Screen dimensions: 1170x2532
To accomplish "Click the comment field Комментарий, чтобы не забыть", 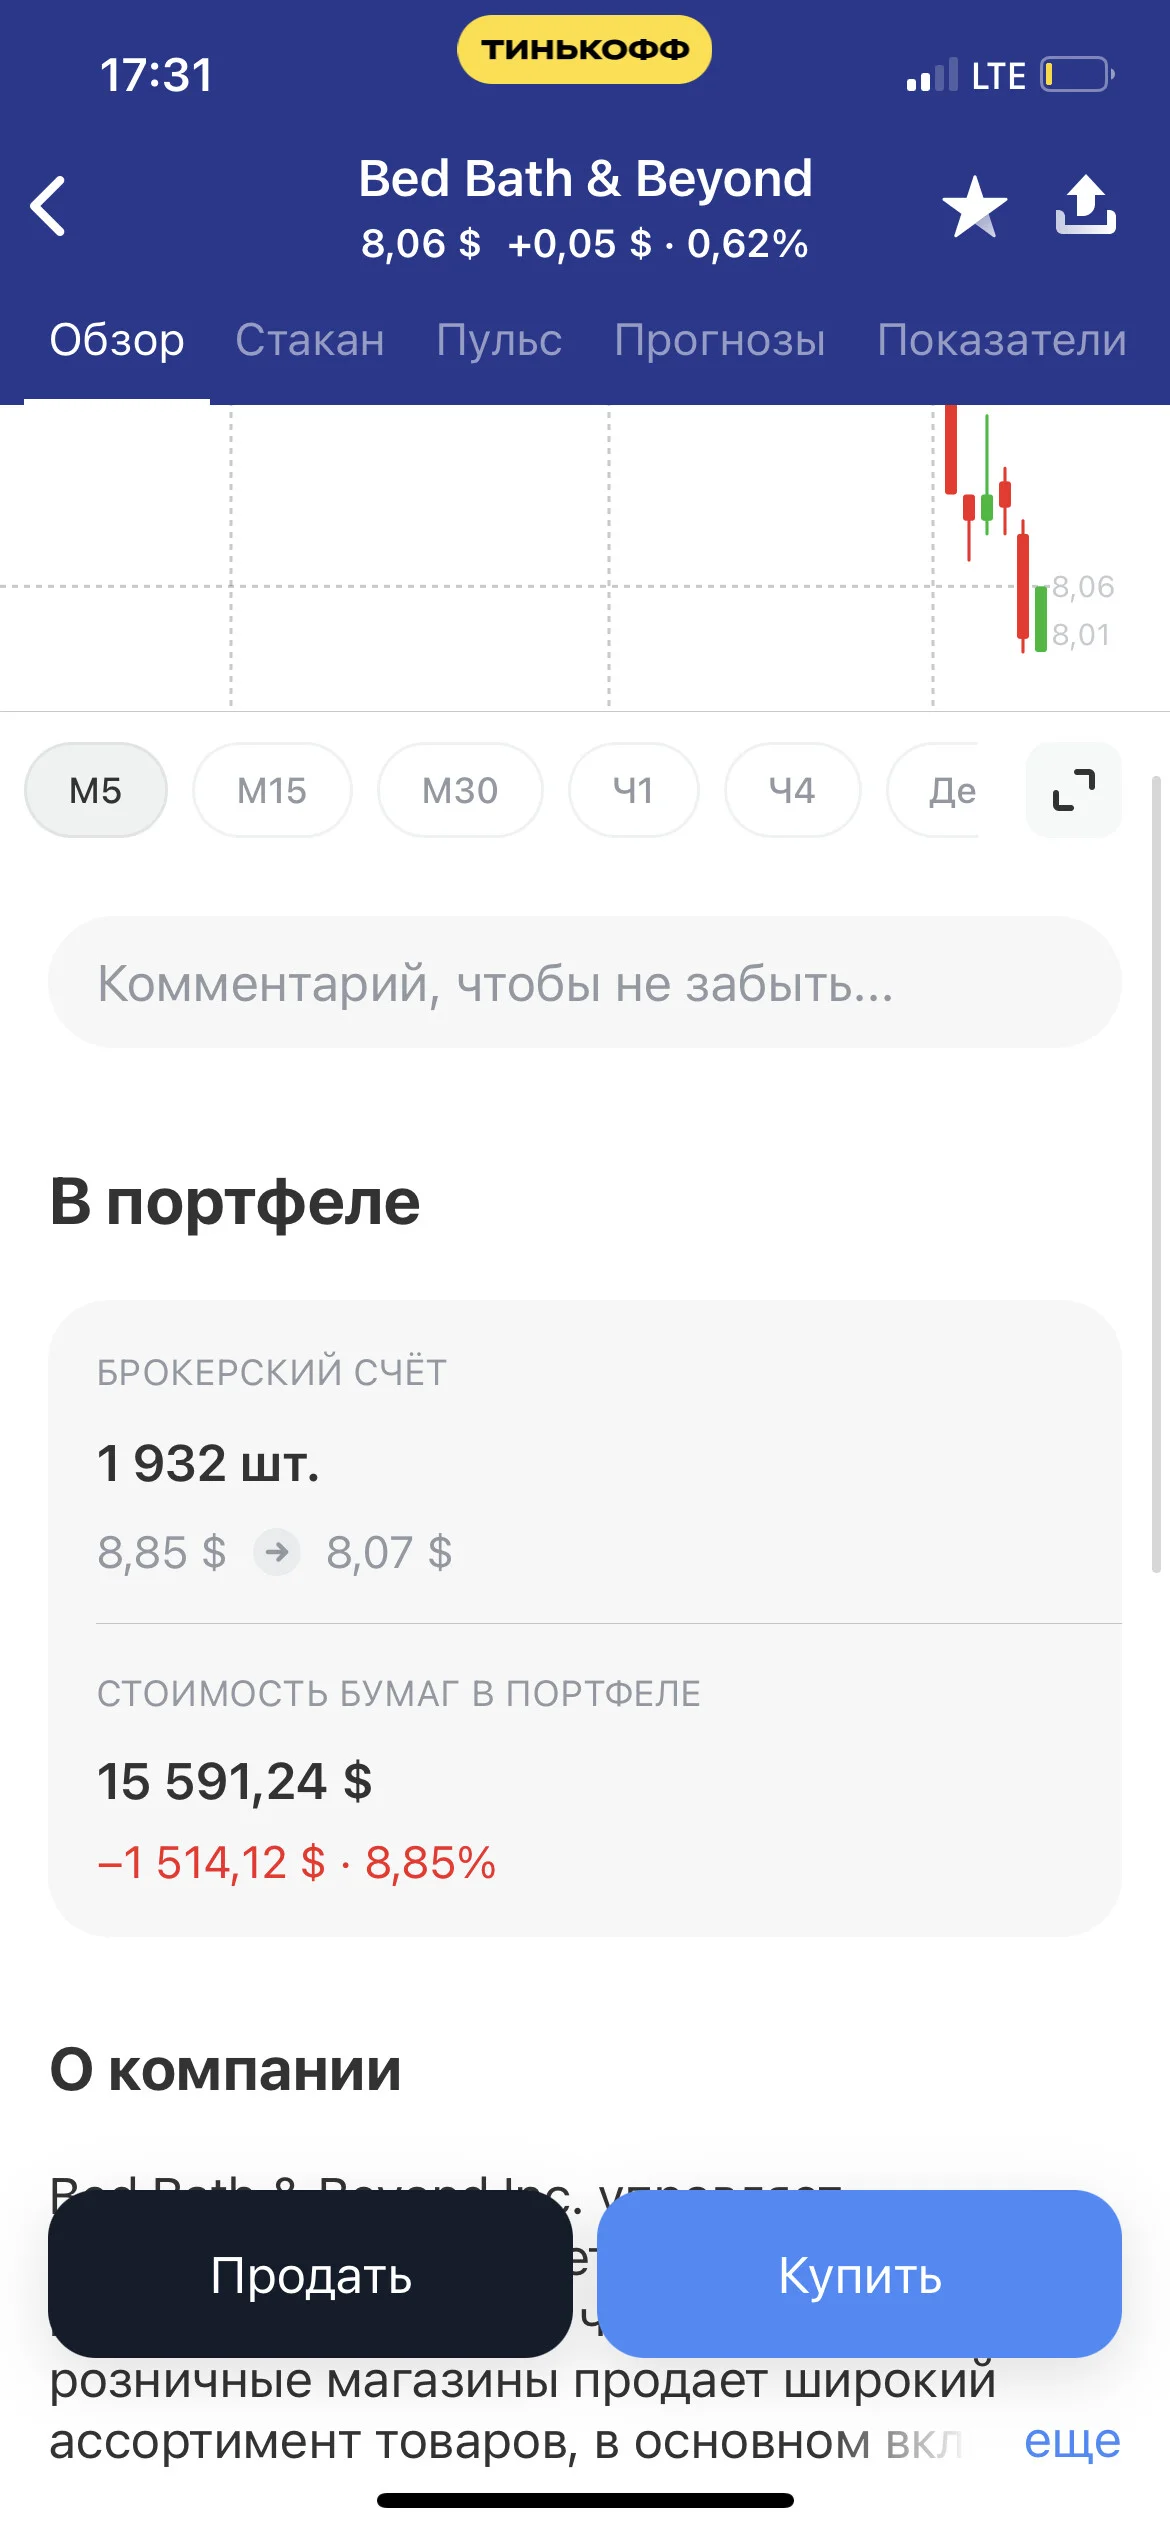I will 585,982.
